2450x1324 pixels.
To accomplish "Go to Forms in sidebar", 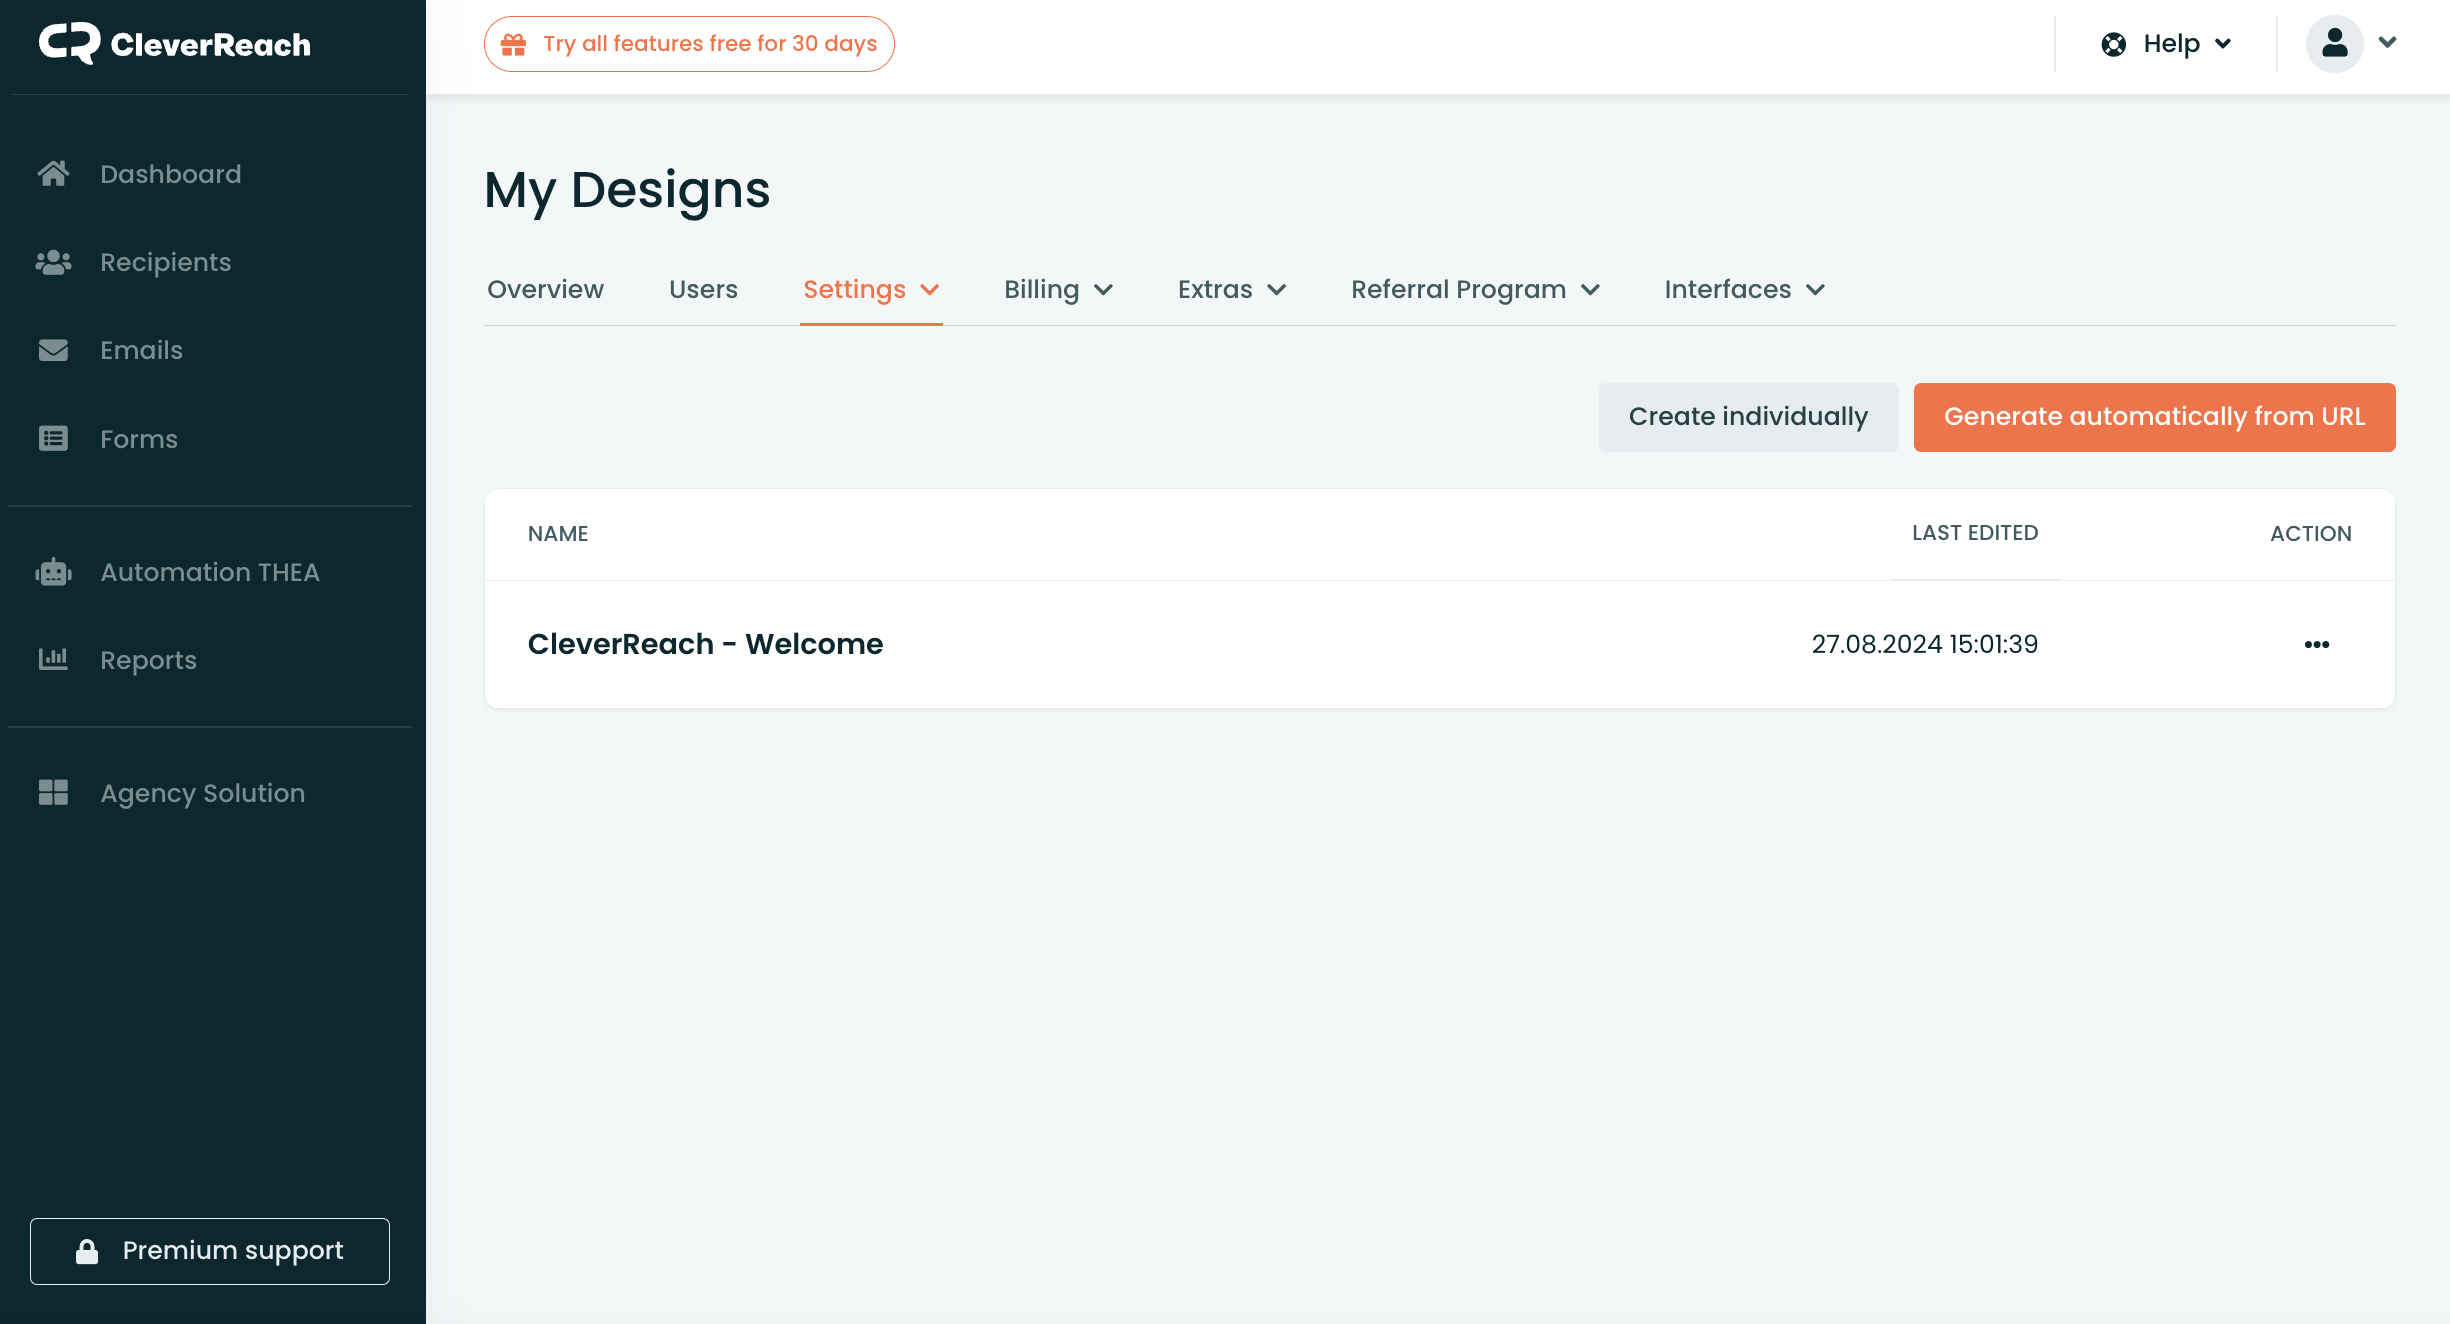I will point(138,439).
